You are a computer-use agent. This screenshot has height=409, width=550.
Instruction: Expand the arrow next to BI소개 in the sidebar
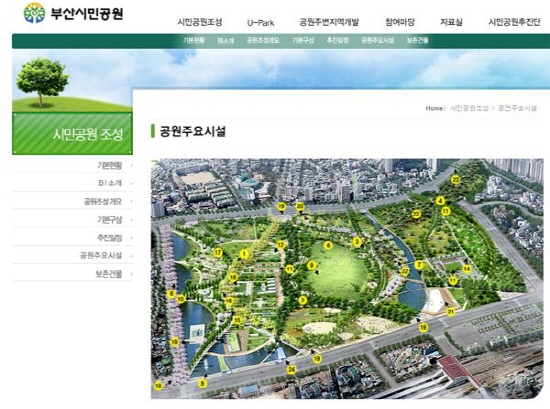[132, 183]
